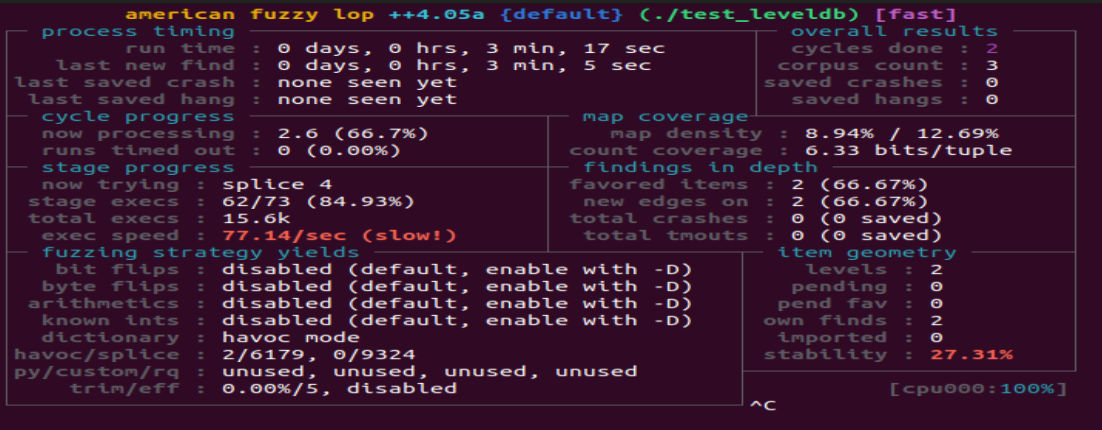The image size is (1102, 430).
Task: Select last new find value ending in 5 sec
Action: [464, 65]
